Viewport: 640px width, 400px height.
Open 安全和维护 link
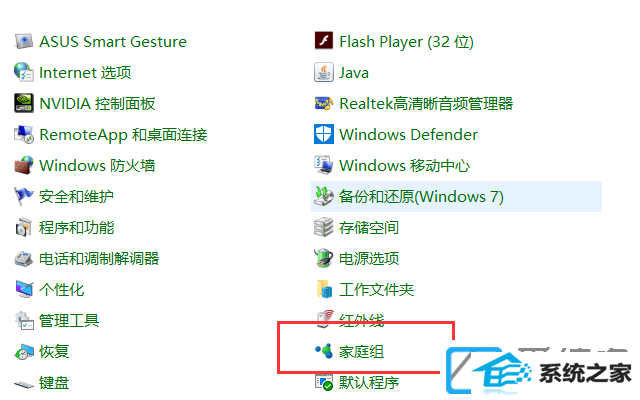coord(76,197)
